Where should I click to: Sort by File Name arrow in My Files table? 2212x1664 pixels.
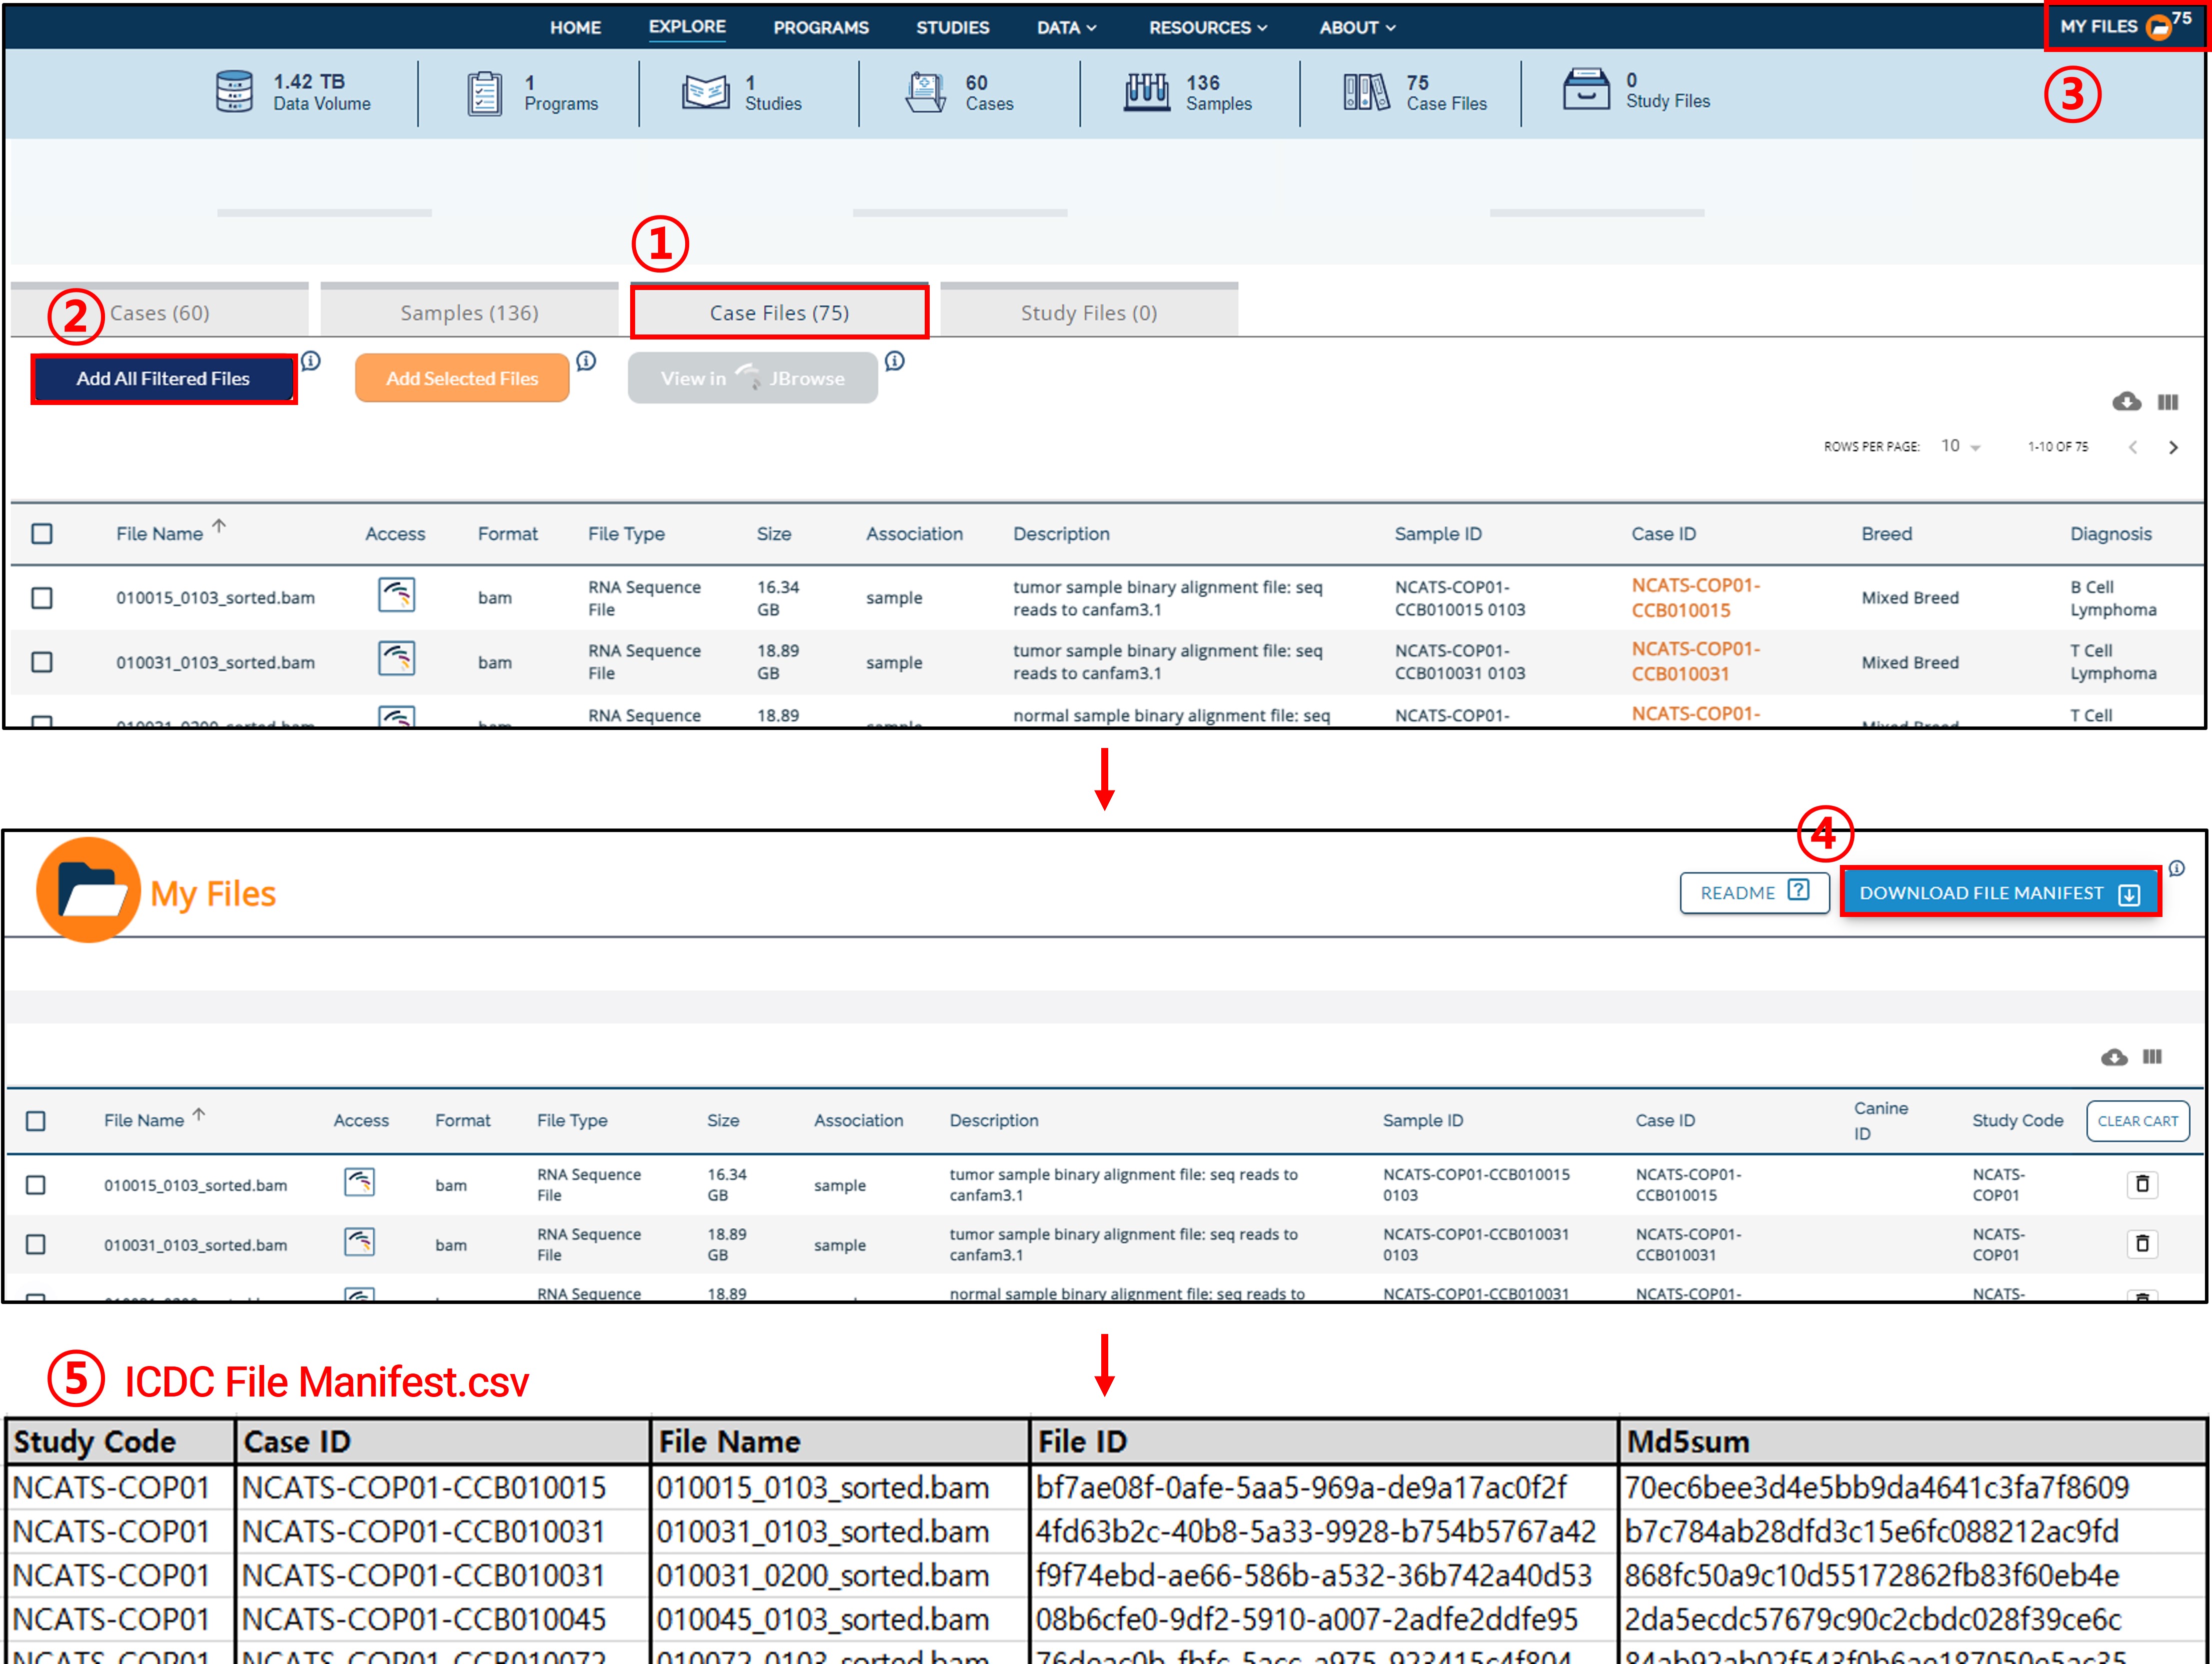click(199, 1114)
